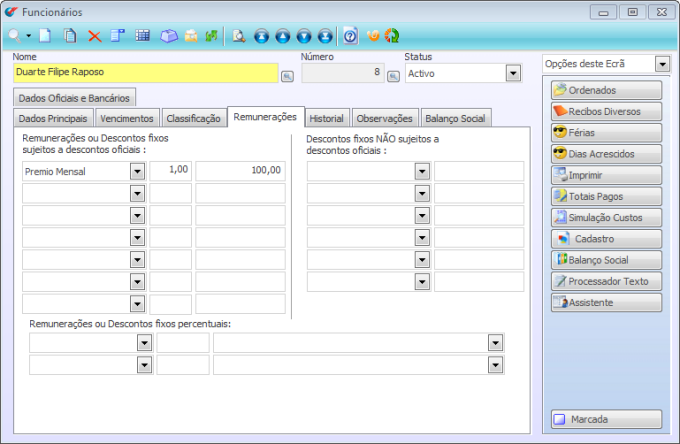Switch to Dados Principais tab
The image size is (680, 444).
(53, 118)
